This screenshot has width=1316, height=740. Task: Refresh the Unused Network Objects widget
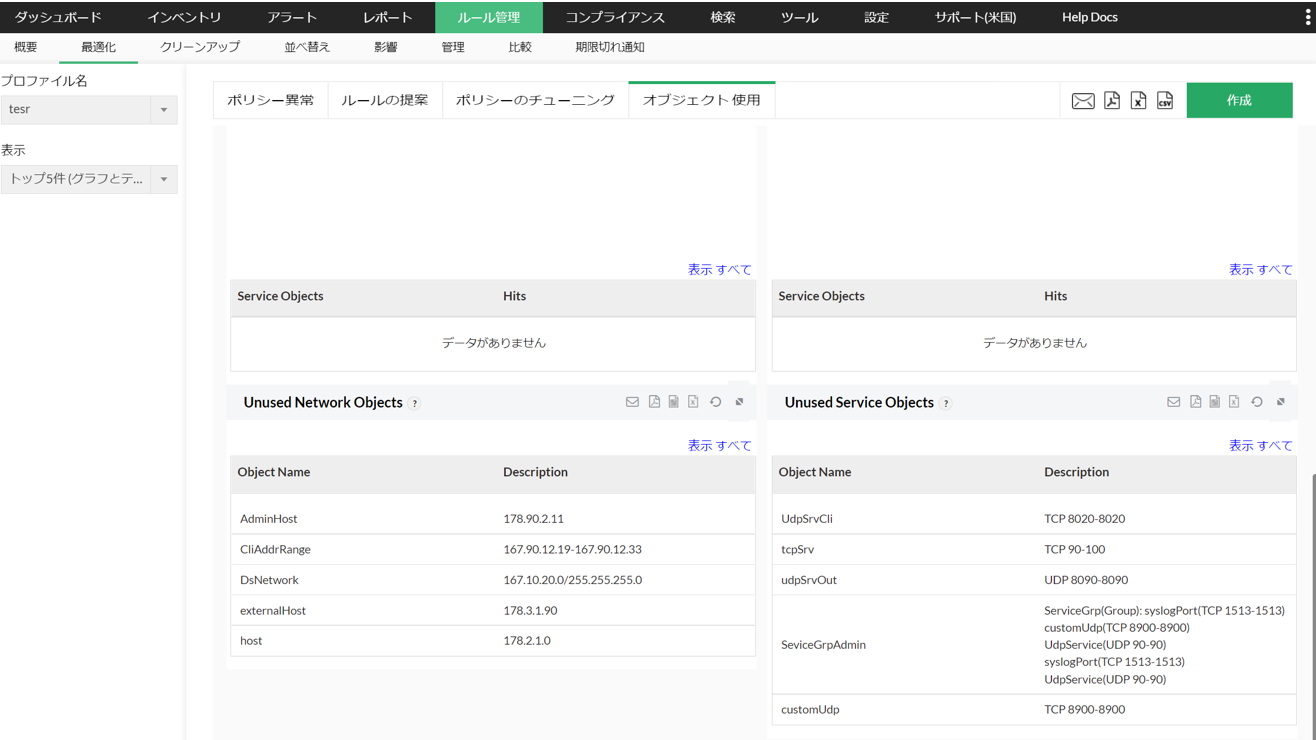716,402
